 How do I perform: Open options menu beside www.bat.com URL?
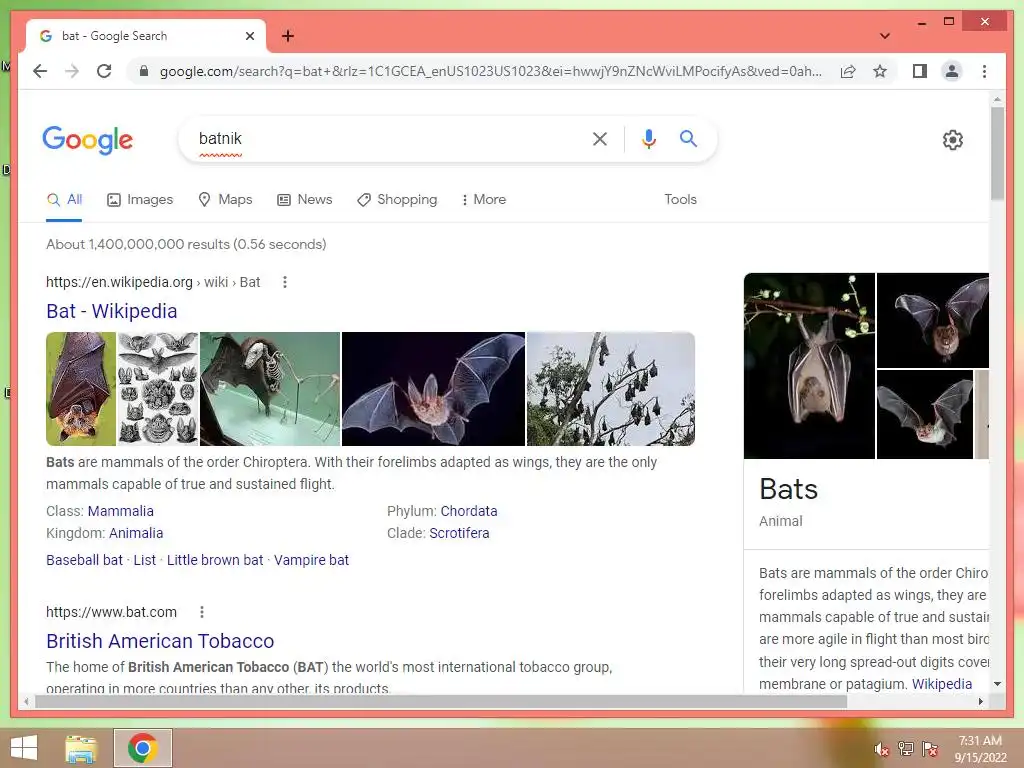click(202, 612)
